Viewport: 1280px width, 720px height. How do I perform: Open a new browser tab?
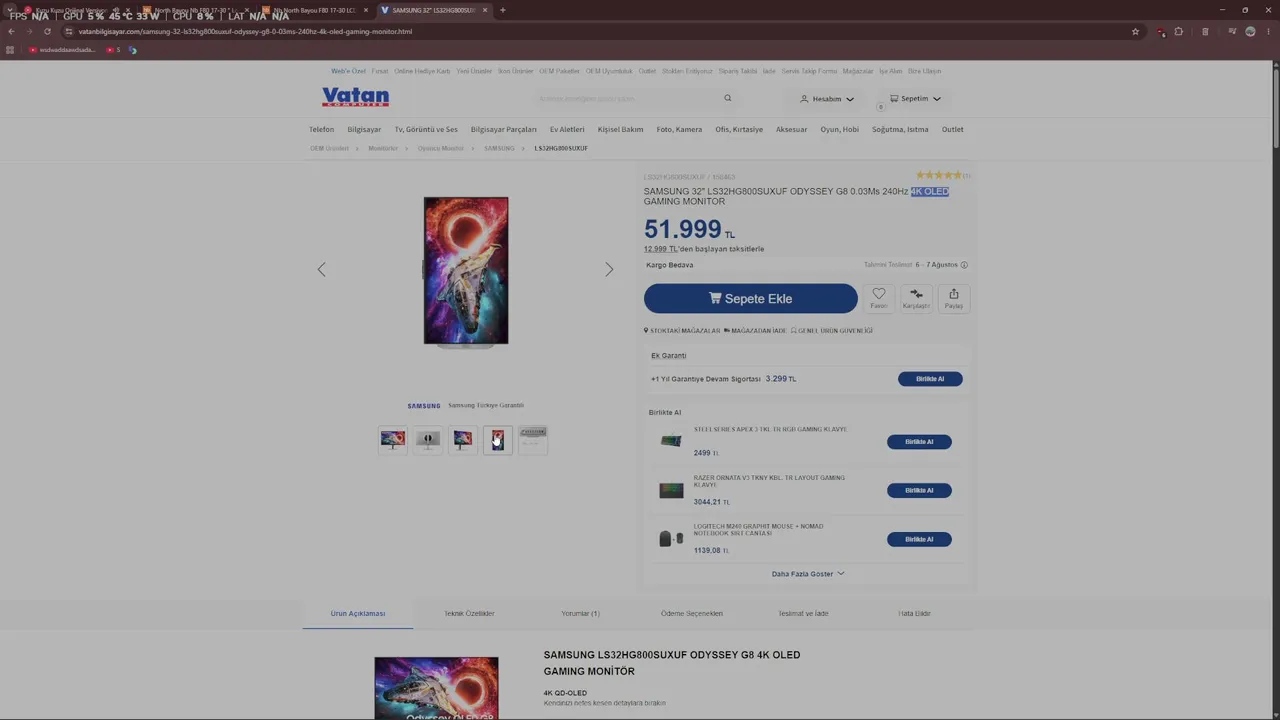(x=502, y=10)
